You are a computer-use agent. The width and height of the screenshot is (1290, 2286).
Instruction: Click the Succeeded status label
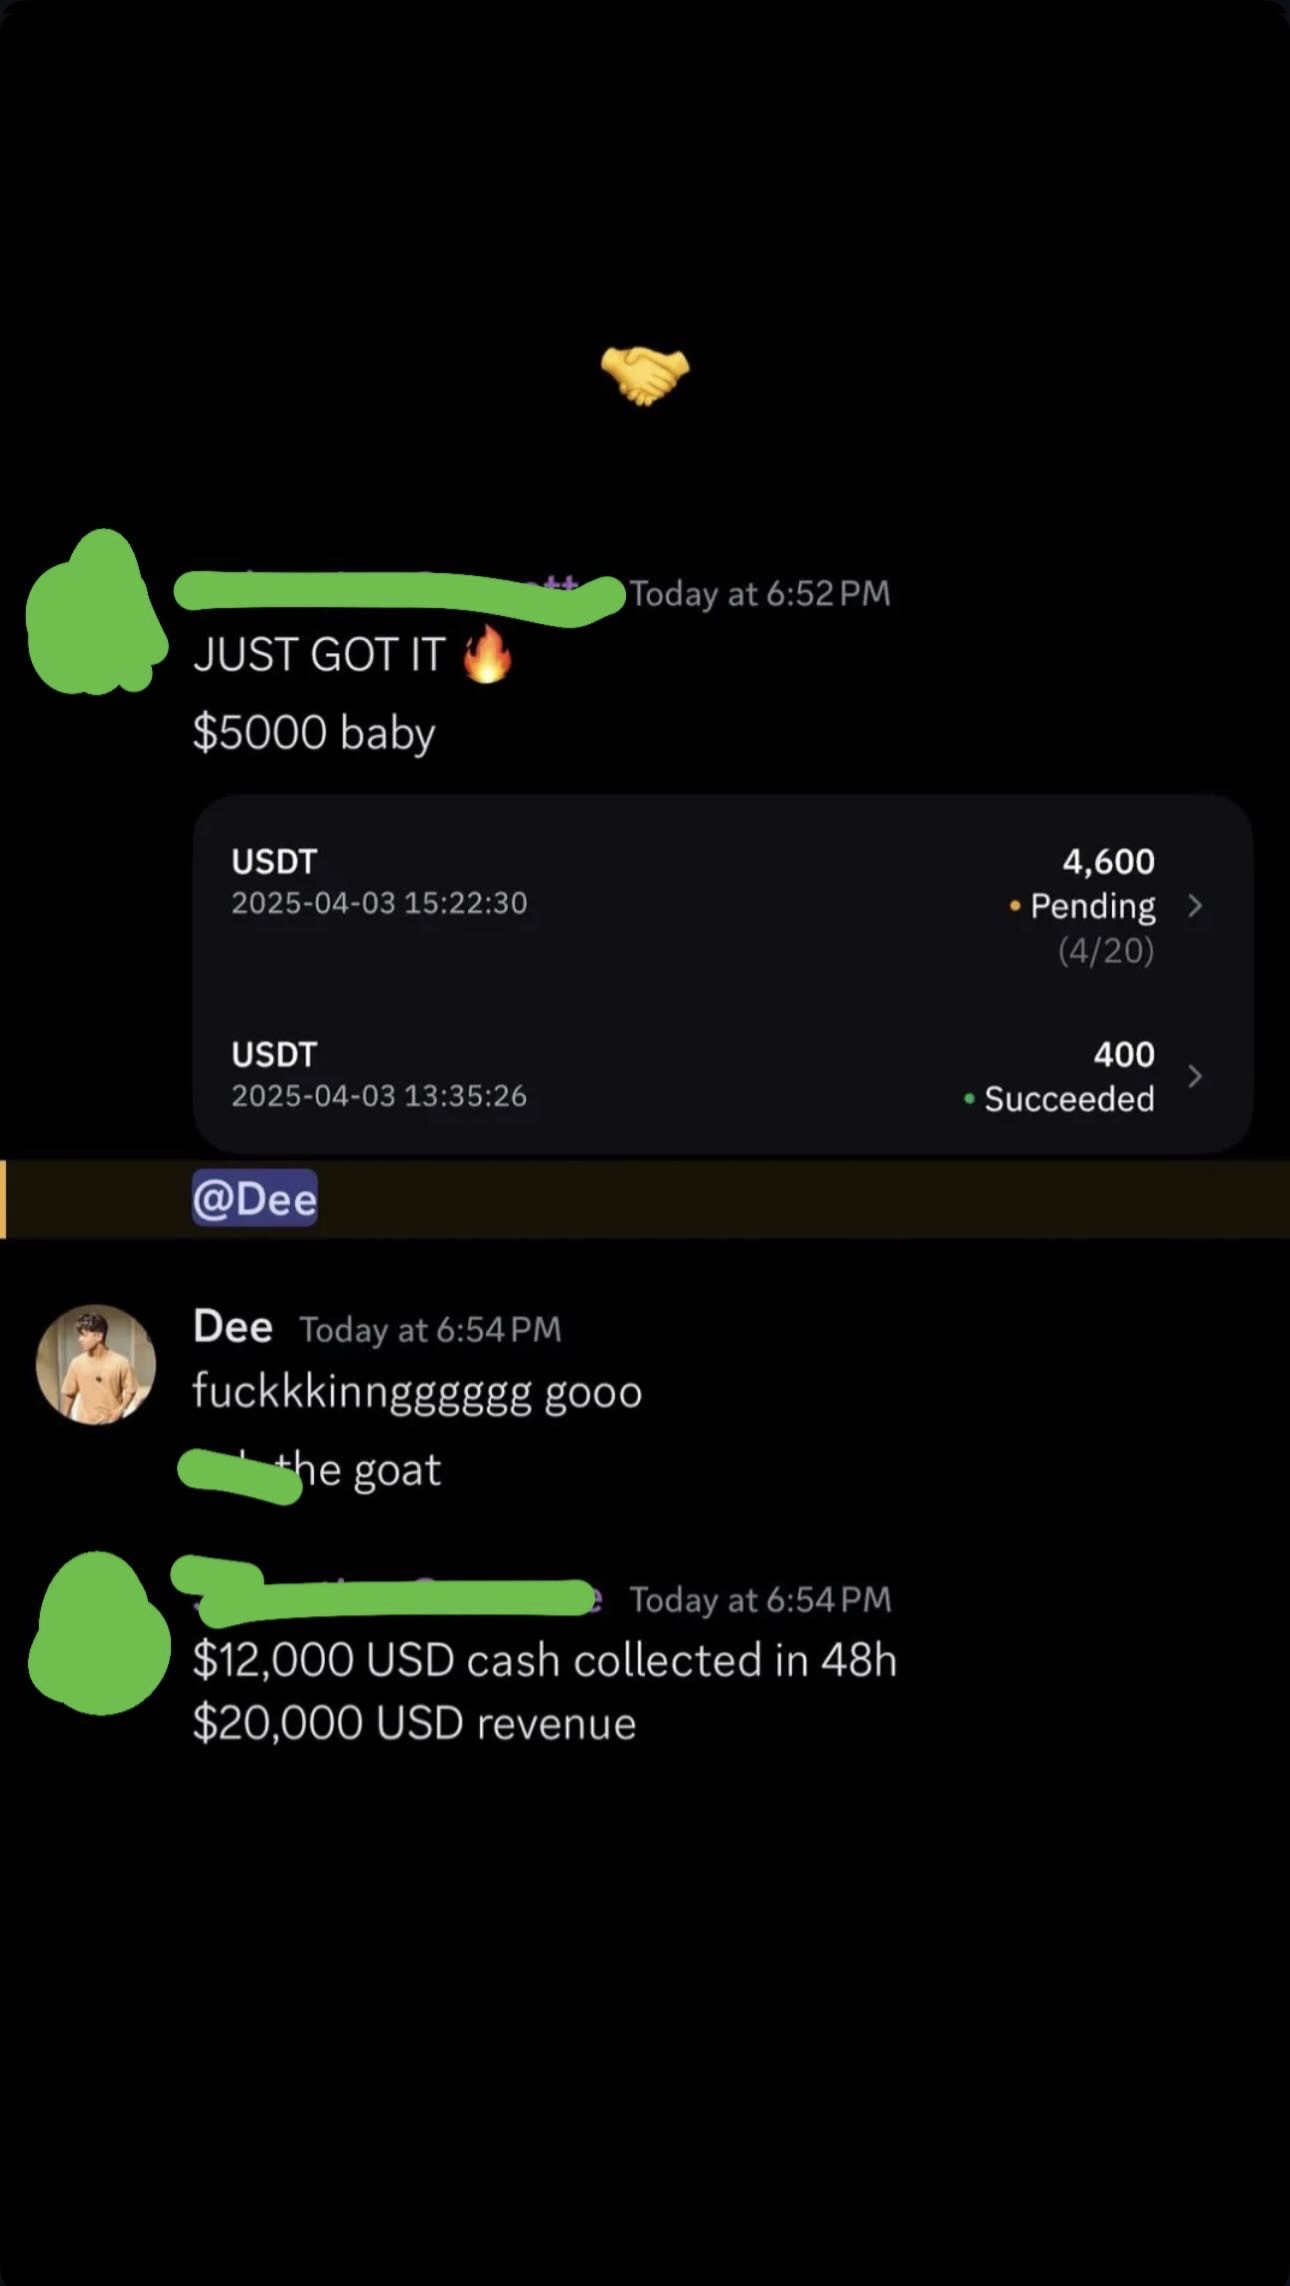[x=1068, y=1100]
